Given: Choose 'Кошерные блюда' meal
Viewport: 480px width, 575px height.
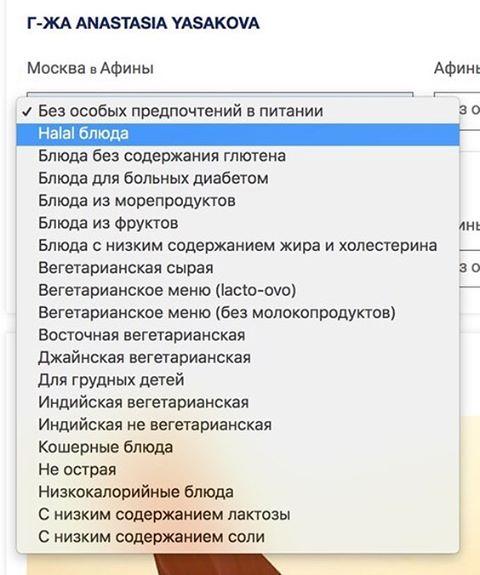Looking at the screenshot, I should [x=238, y=447].
